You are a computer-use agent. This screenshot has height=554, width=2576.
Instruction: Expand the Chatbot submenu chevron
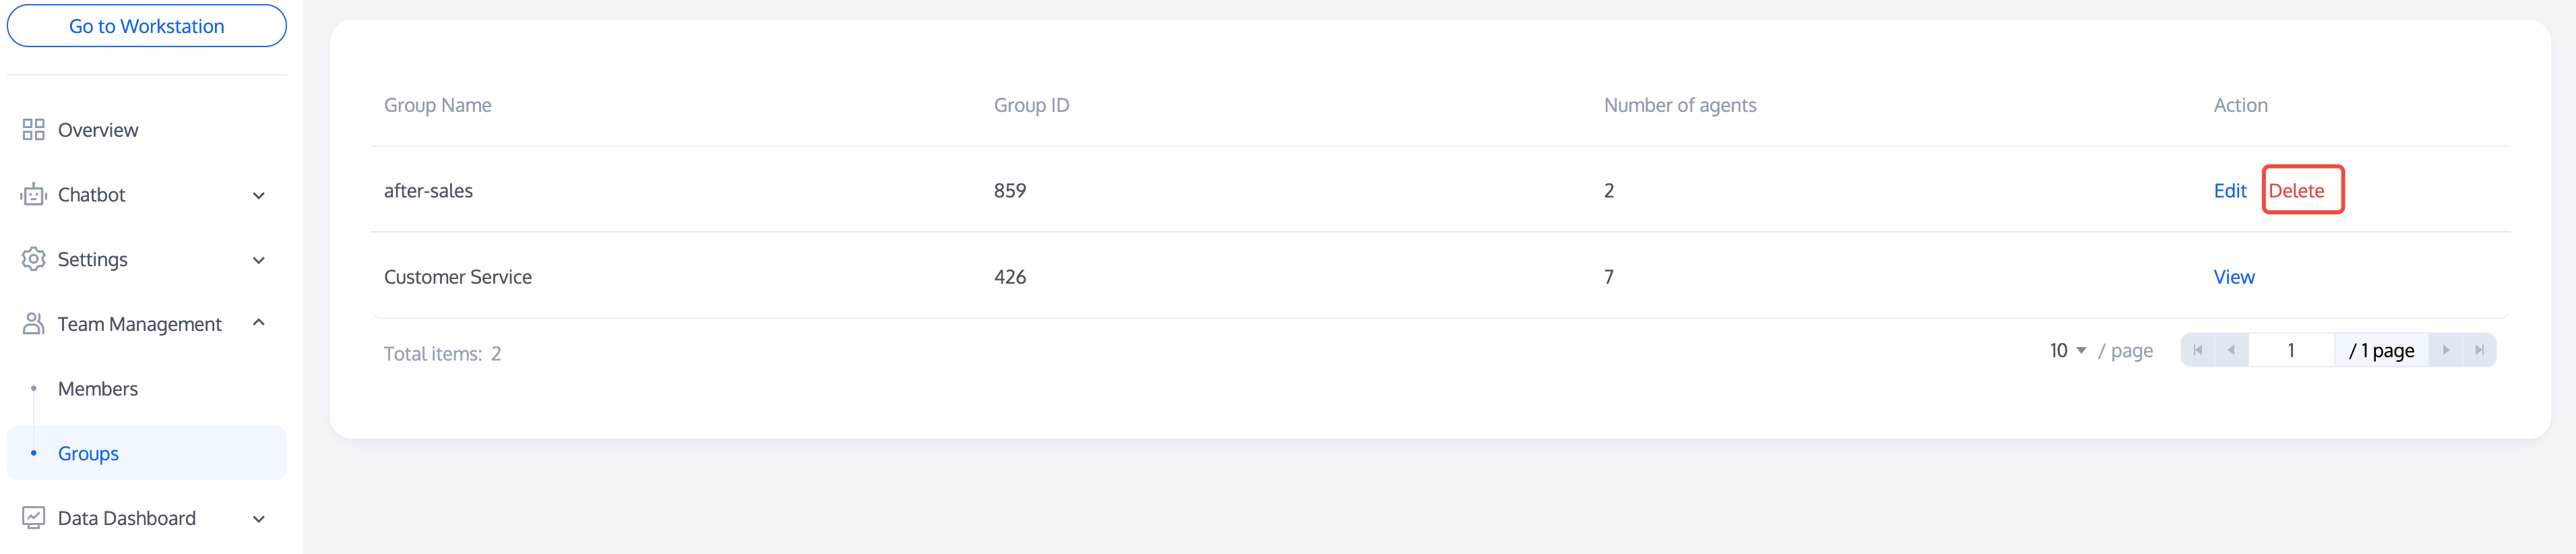[x=259, y=196]
